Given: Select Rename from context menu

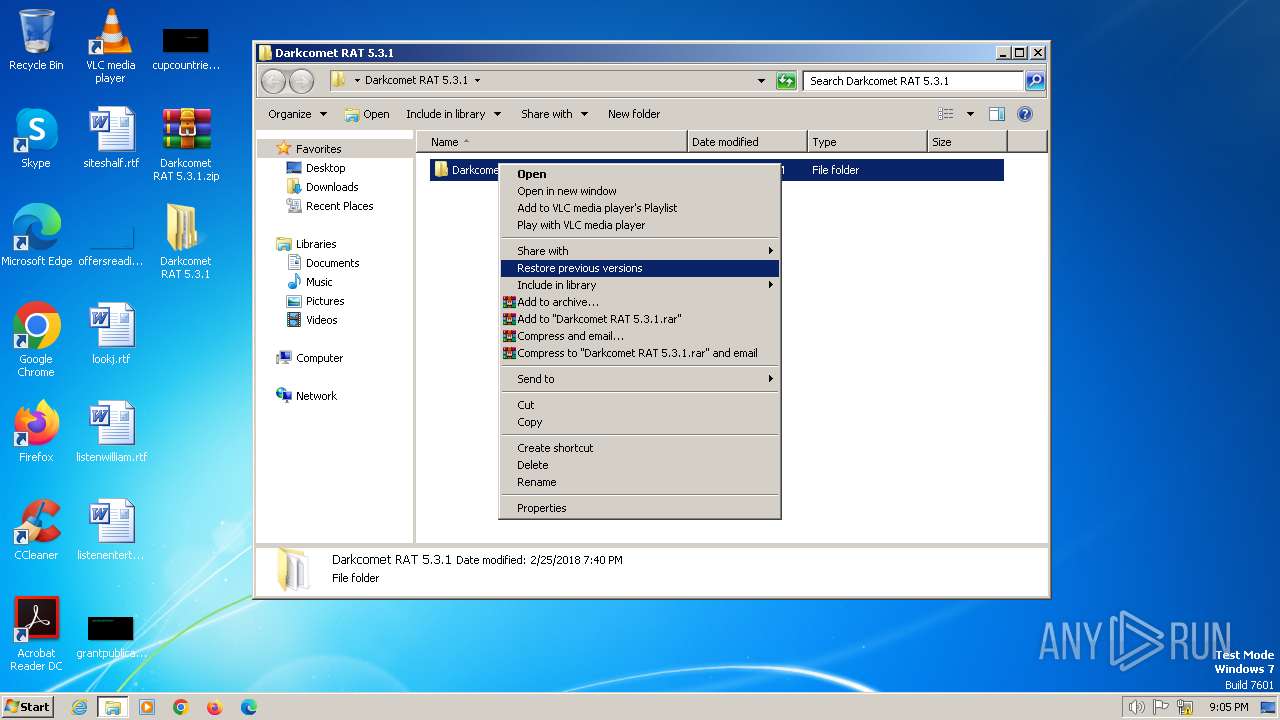Looking at the screenshot, I should coord(640,482).
